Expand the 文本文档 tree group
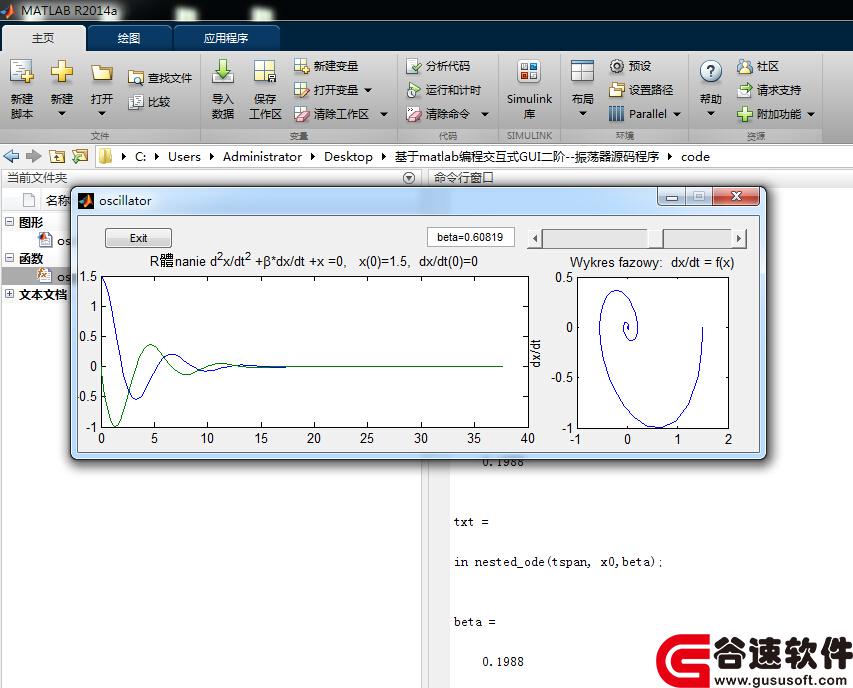The image size is (853, 688). 10,294
